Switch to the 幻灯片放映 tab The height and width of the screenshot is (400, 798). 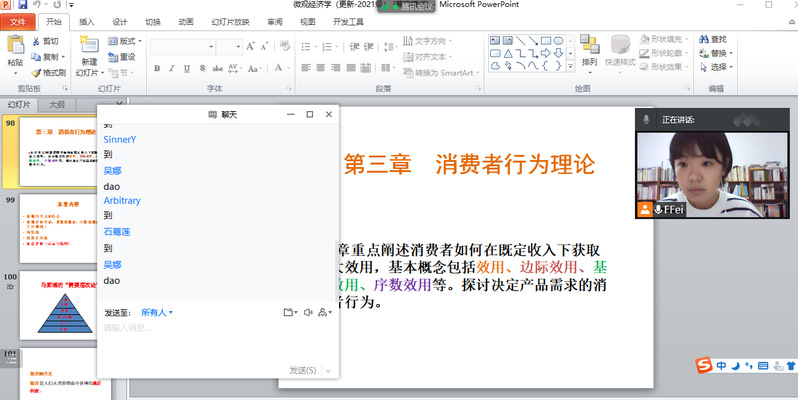[x=230, y=21]
